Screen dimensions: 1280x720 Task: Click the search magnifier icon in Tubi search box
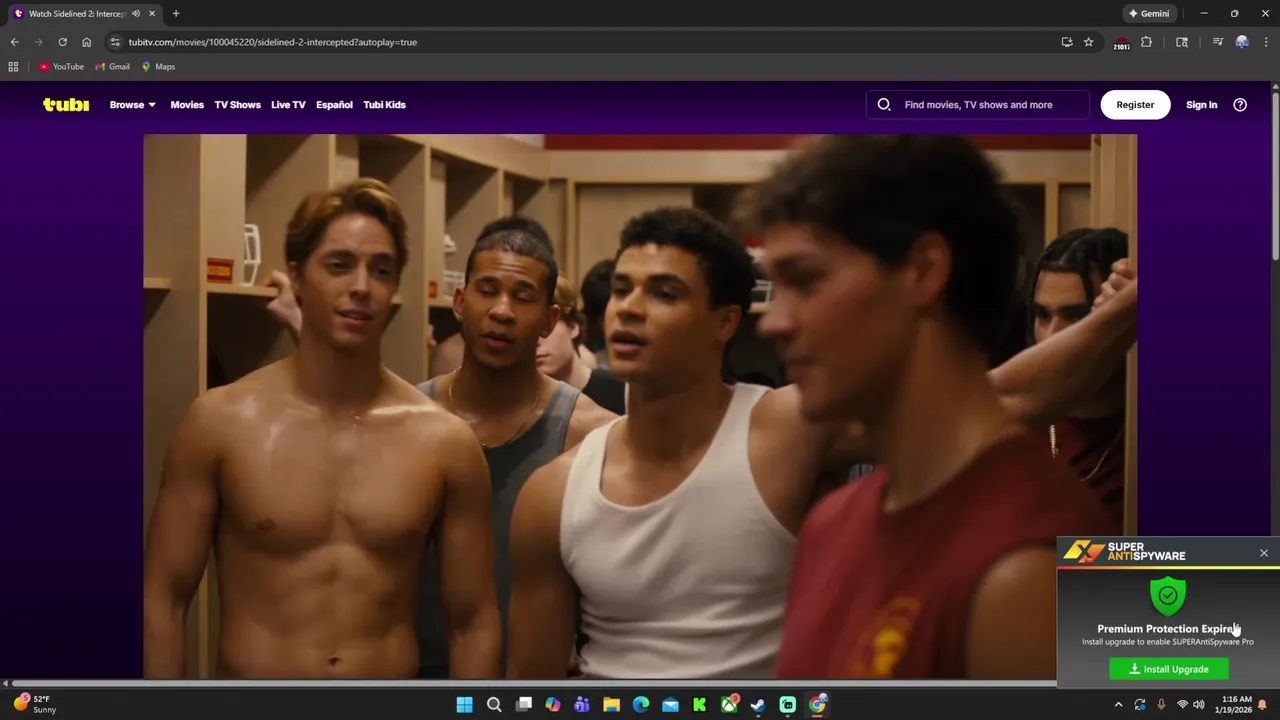(884, 104)
